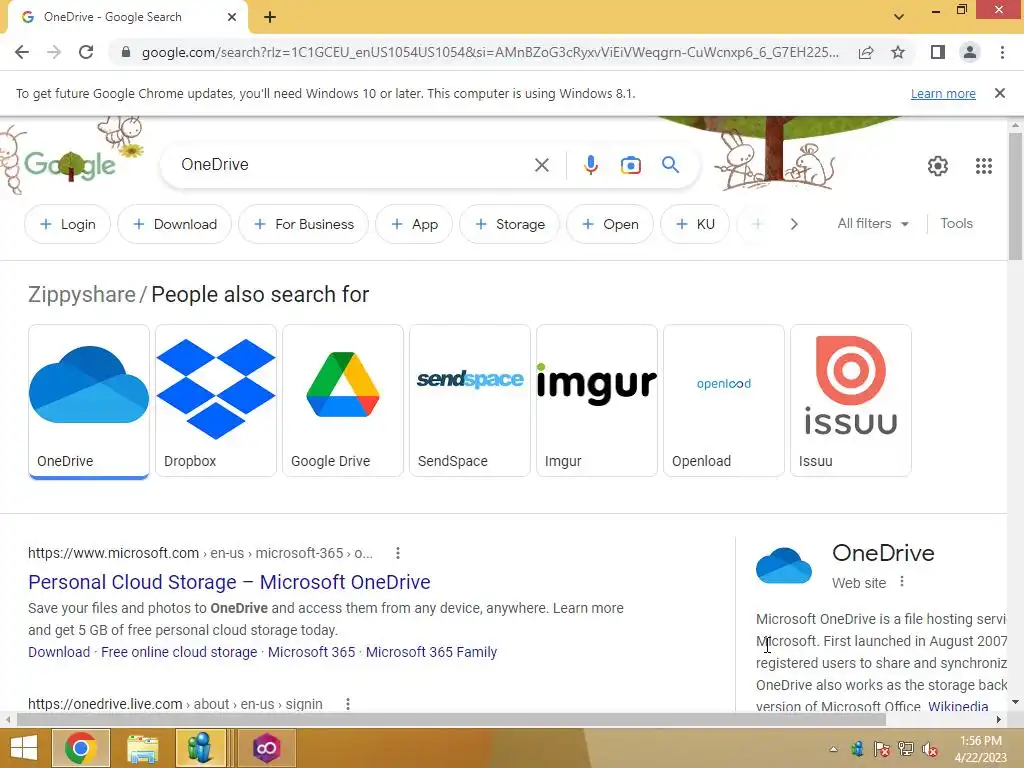The image size is (1024, 768).
Task: Add the For Business filter chip
Action: (x=304, y=224)
